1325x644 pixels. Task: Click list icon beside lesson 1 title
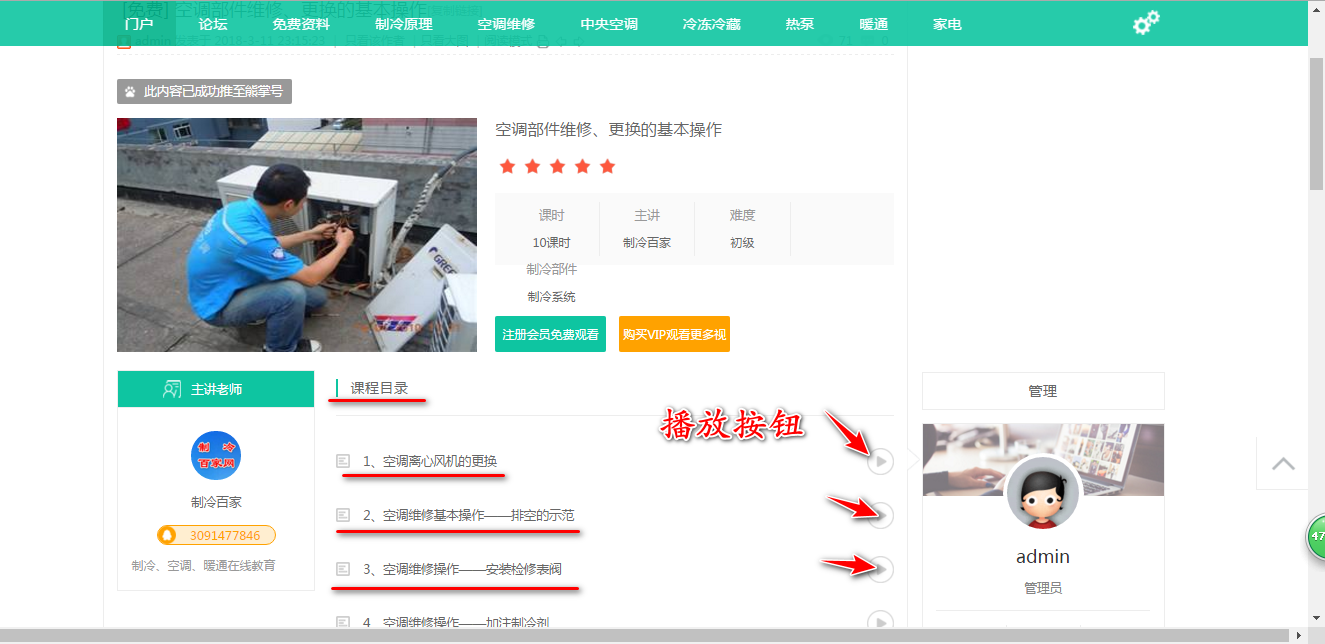click(x=343, y=461)
